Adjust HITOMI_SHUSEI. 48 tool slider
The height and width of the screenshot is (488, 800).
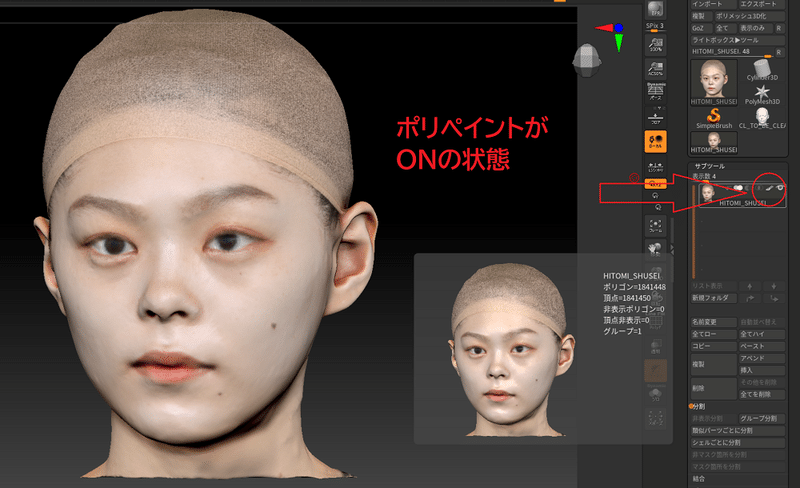point(732,52)
